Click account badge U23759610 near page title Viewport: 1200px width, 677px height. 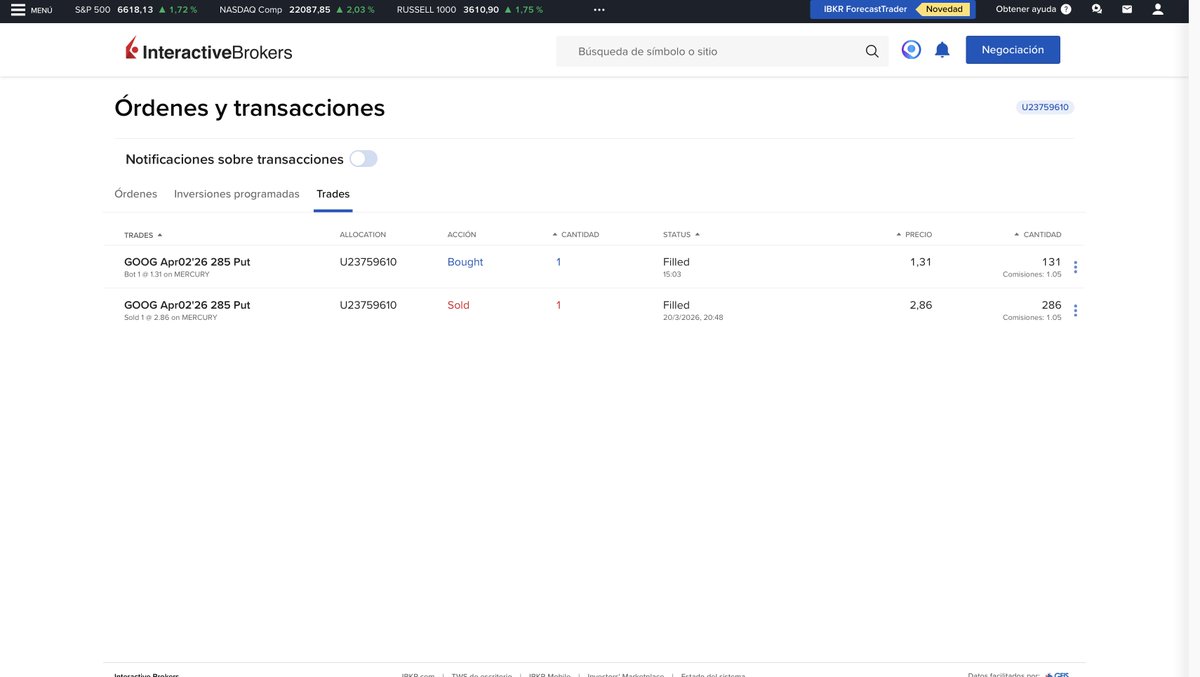pyautogui.click(x=1045, y=107)
